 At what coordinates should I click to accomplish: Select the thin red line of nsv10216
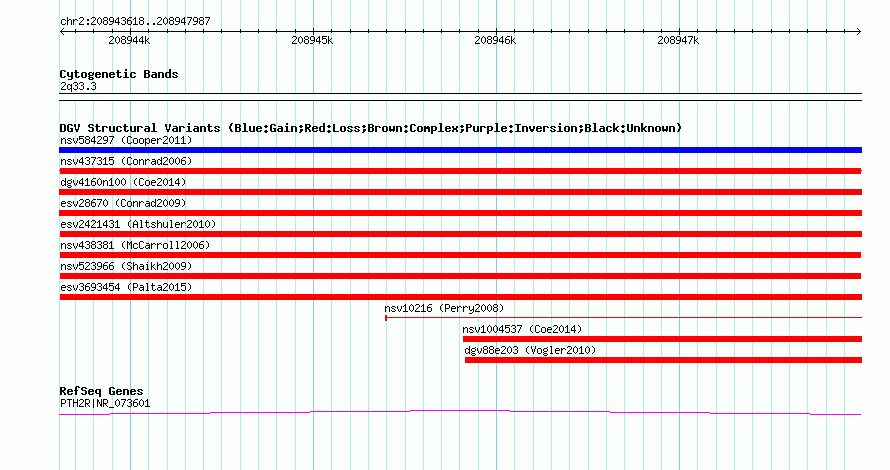pos(623,318)
